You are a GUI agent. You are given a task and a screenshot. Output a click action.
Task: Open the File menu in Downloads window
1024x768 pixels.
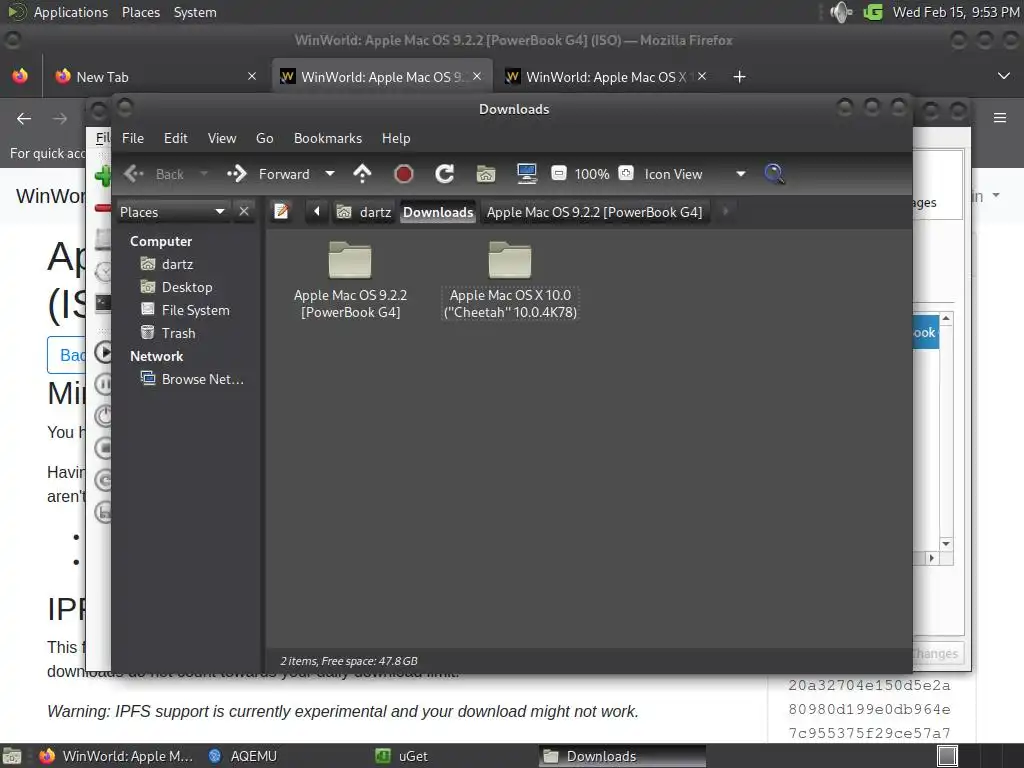point(133,138)
